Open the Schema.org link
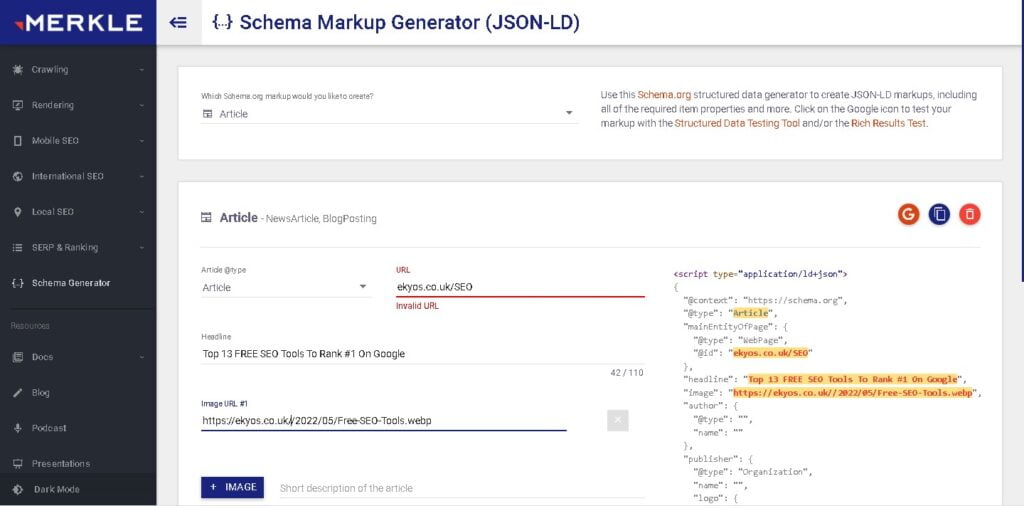This screenshot has width=1024, height=506. (x=665, y=95)
